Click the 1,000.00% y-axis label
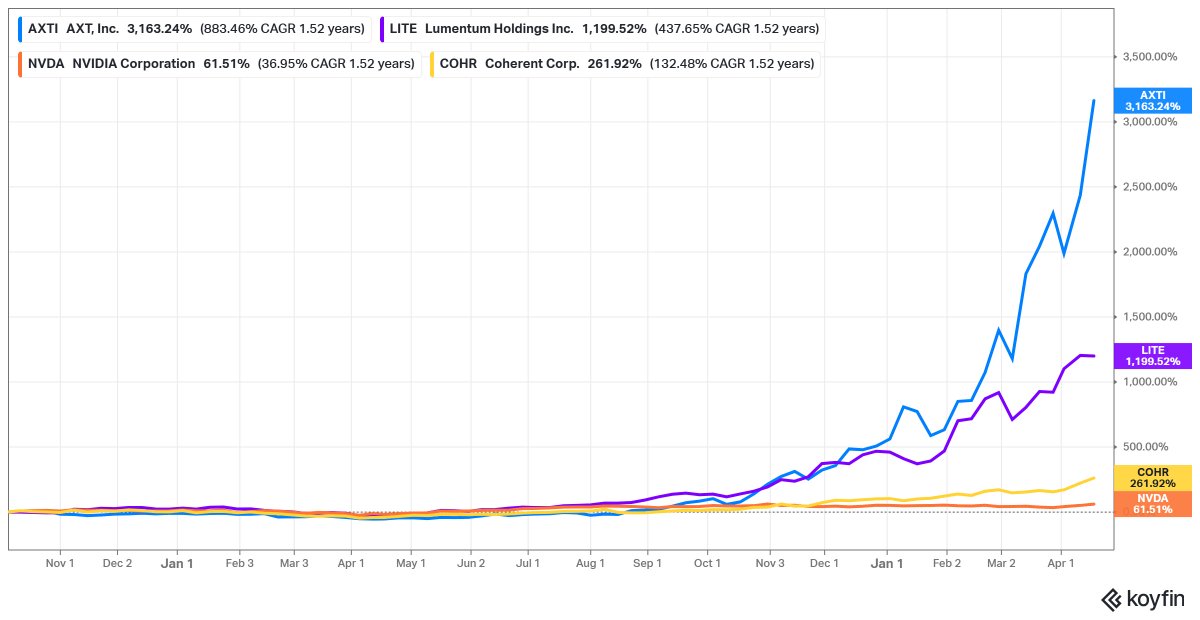Viewport: 1200px width, 620px height. [1152, 382]
